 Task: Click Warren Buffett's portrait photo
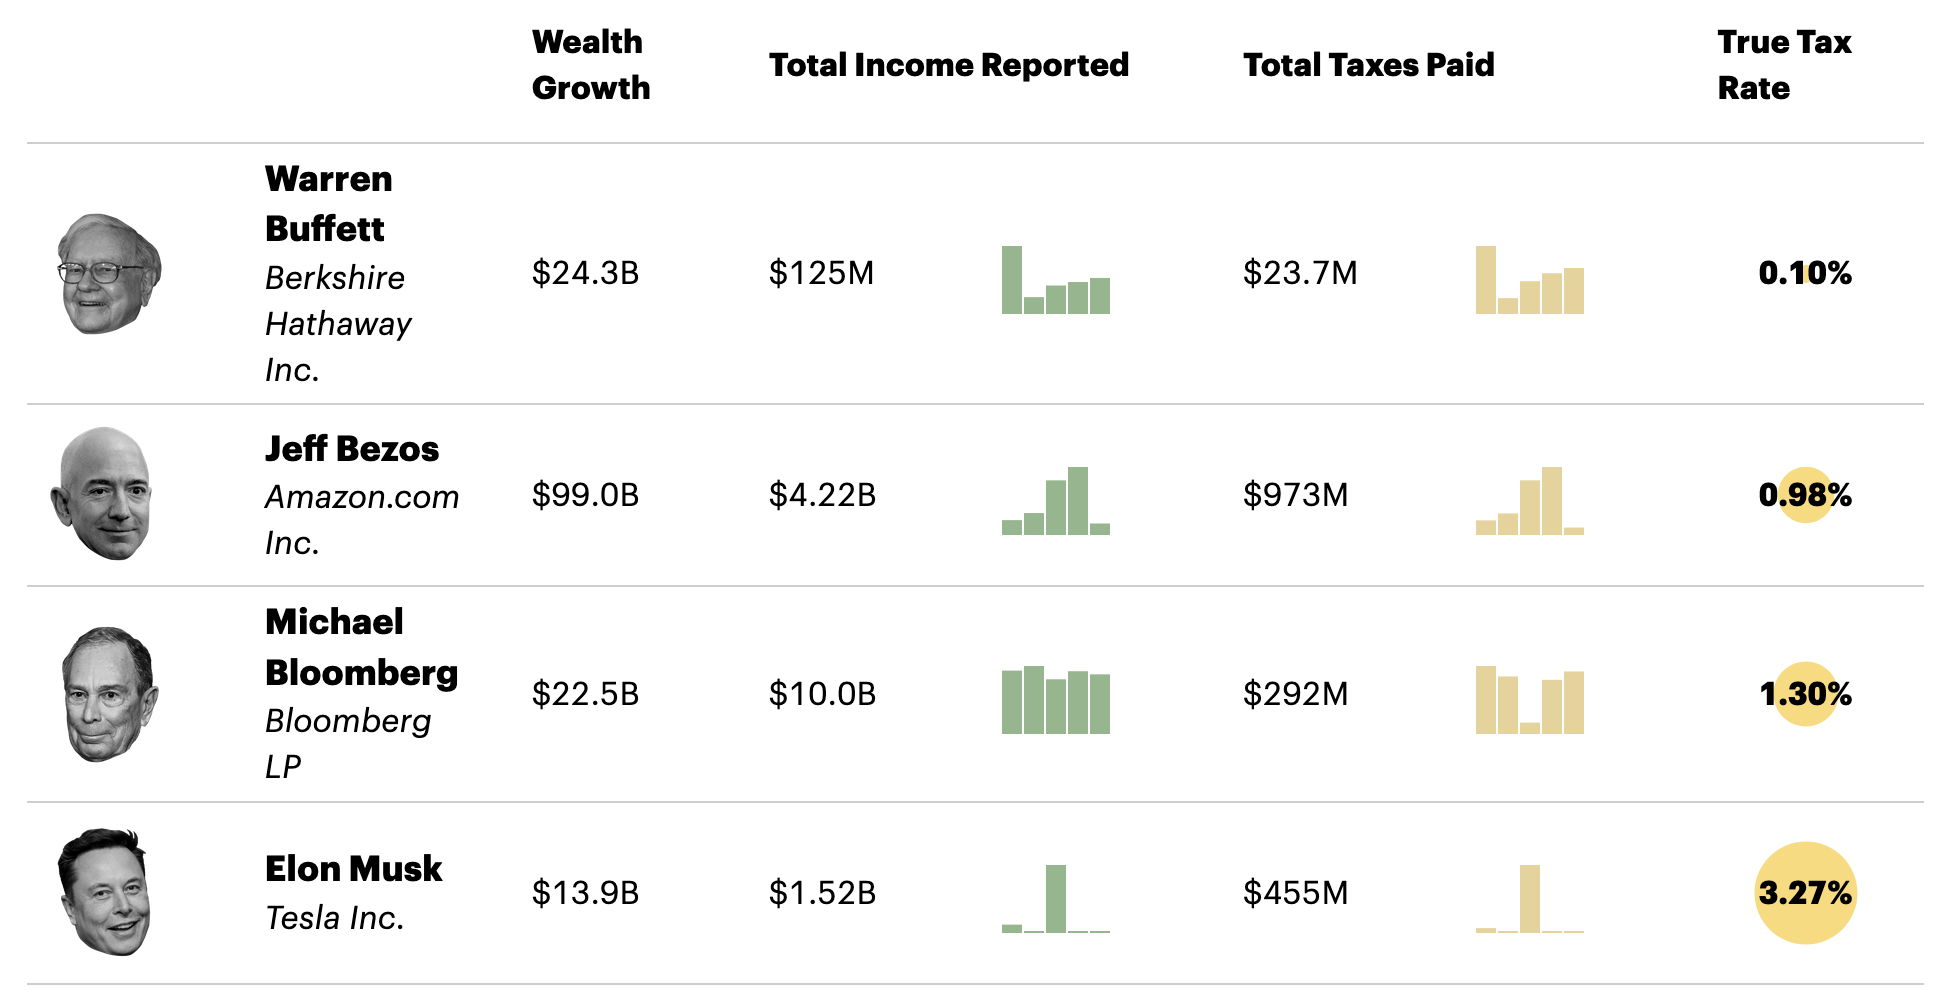pyautogui.click(x=109, y=273)
